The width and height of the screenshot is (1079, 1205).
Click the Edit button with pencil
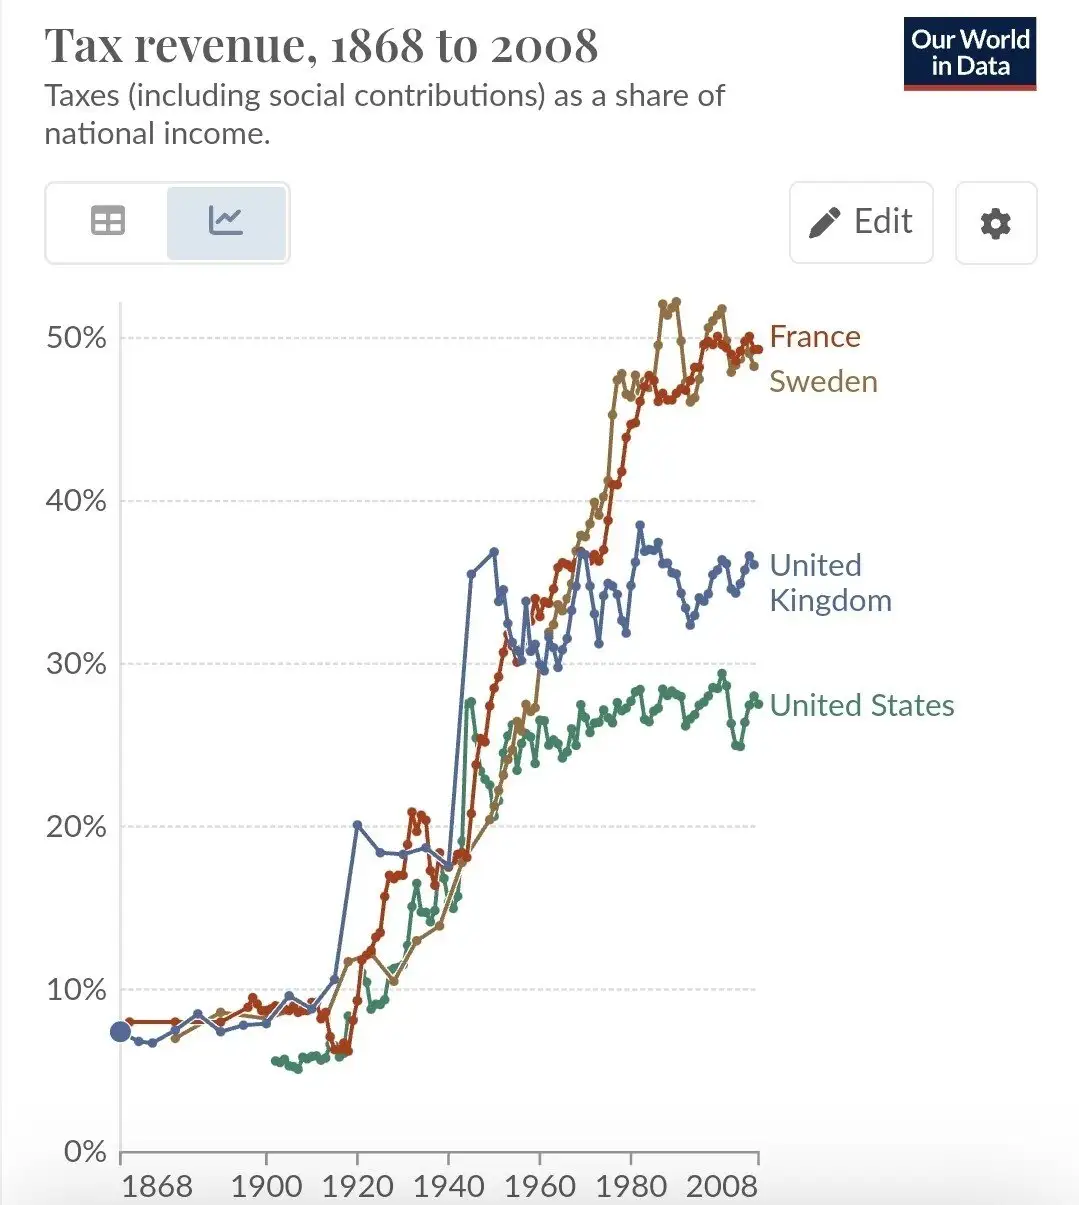click(861, 222)
